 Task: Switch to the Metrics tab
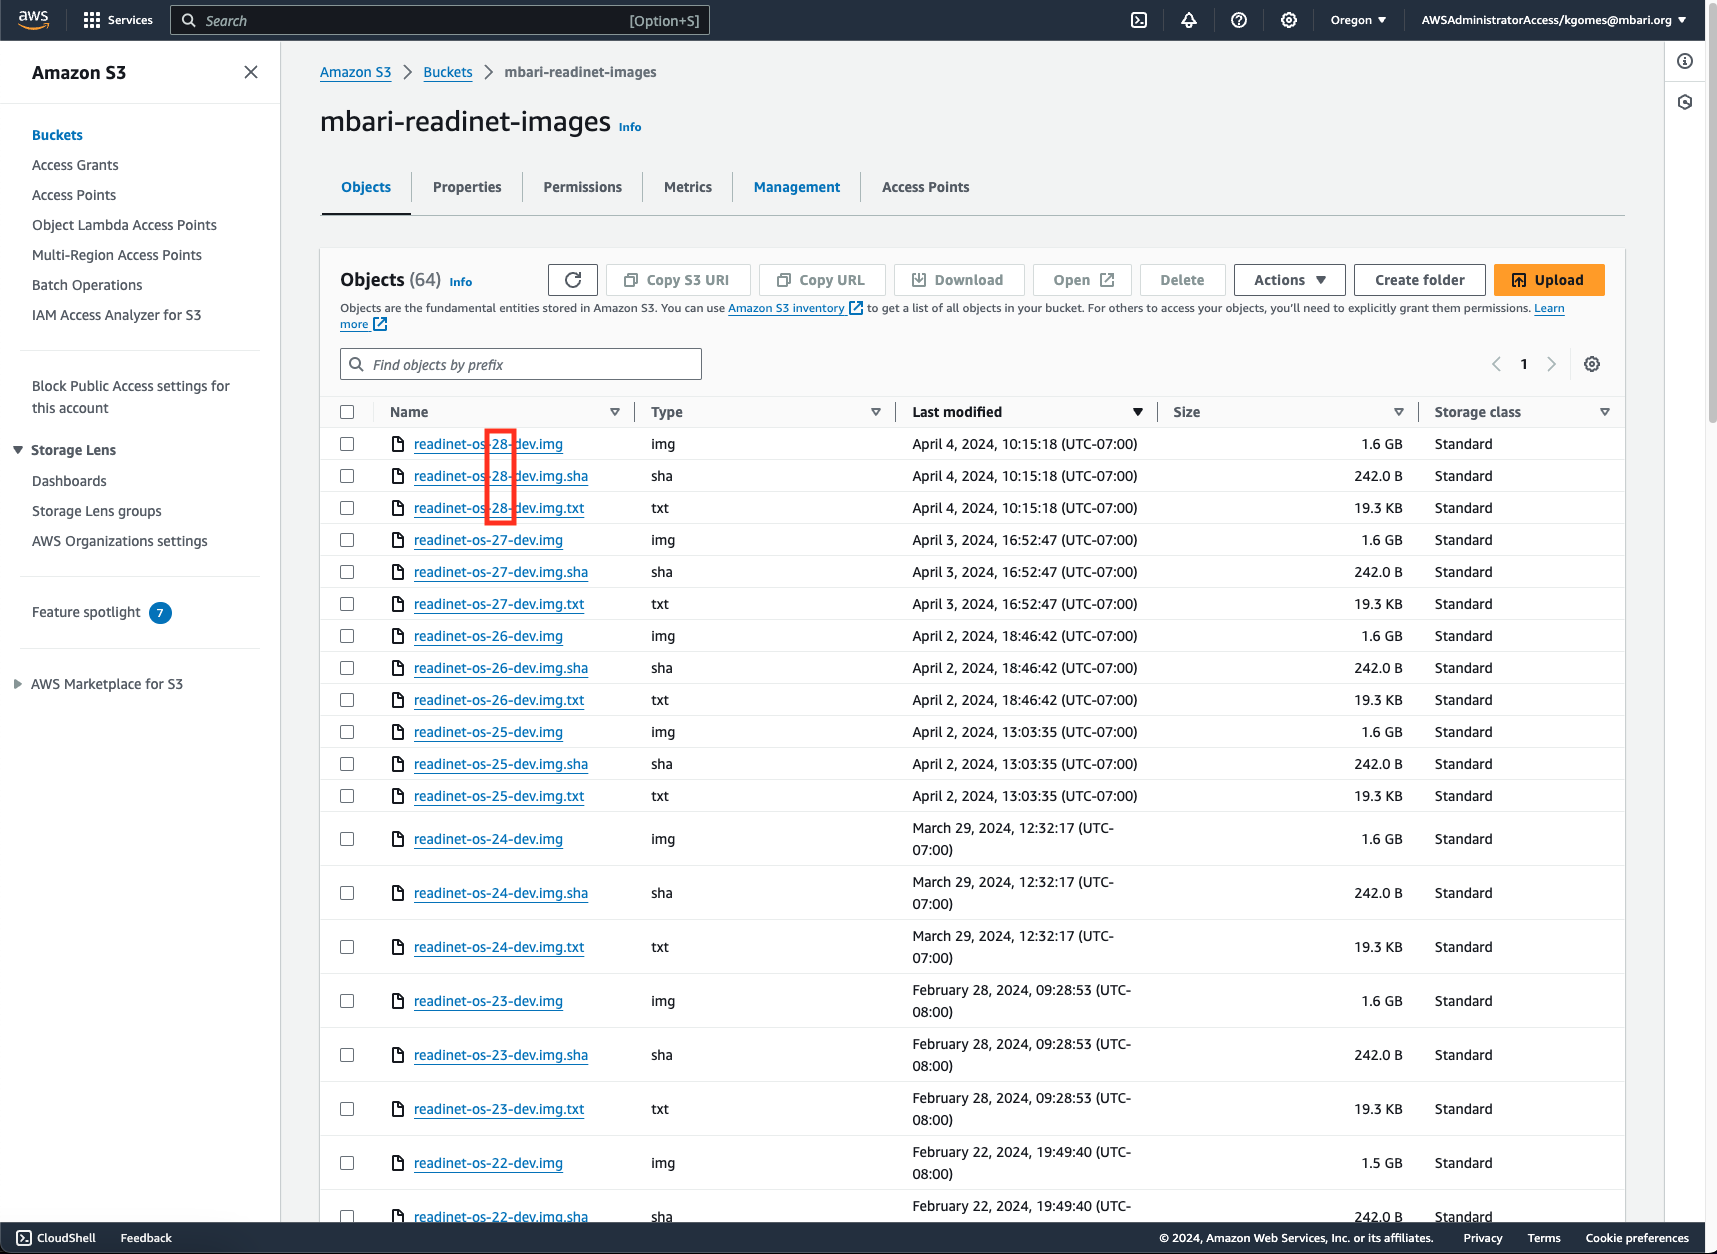coord(688,187)
